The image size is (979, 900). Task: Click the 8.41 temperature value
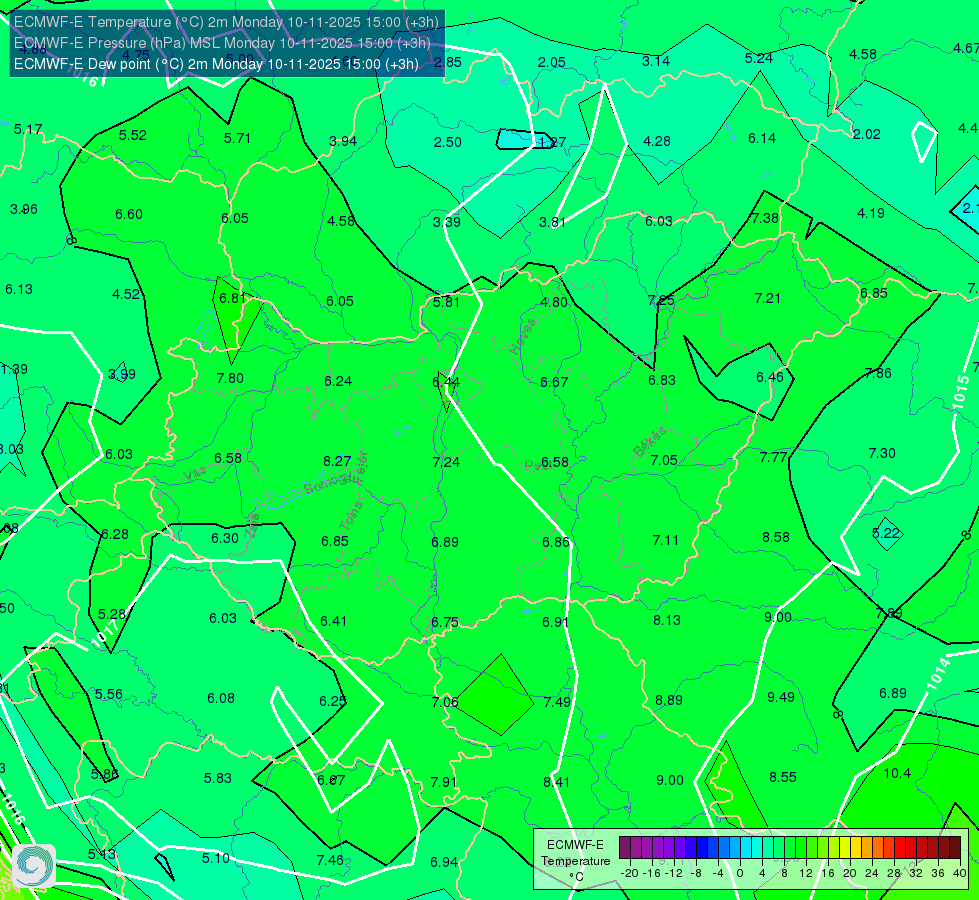pyautogui.click(x=556, y=781)
